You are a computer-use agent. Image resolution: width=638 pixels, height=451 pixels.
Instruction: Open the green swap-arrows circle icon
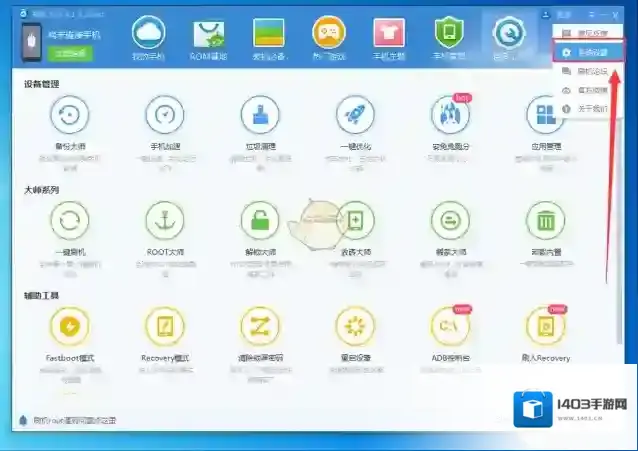(x=450, y=221)
